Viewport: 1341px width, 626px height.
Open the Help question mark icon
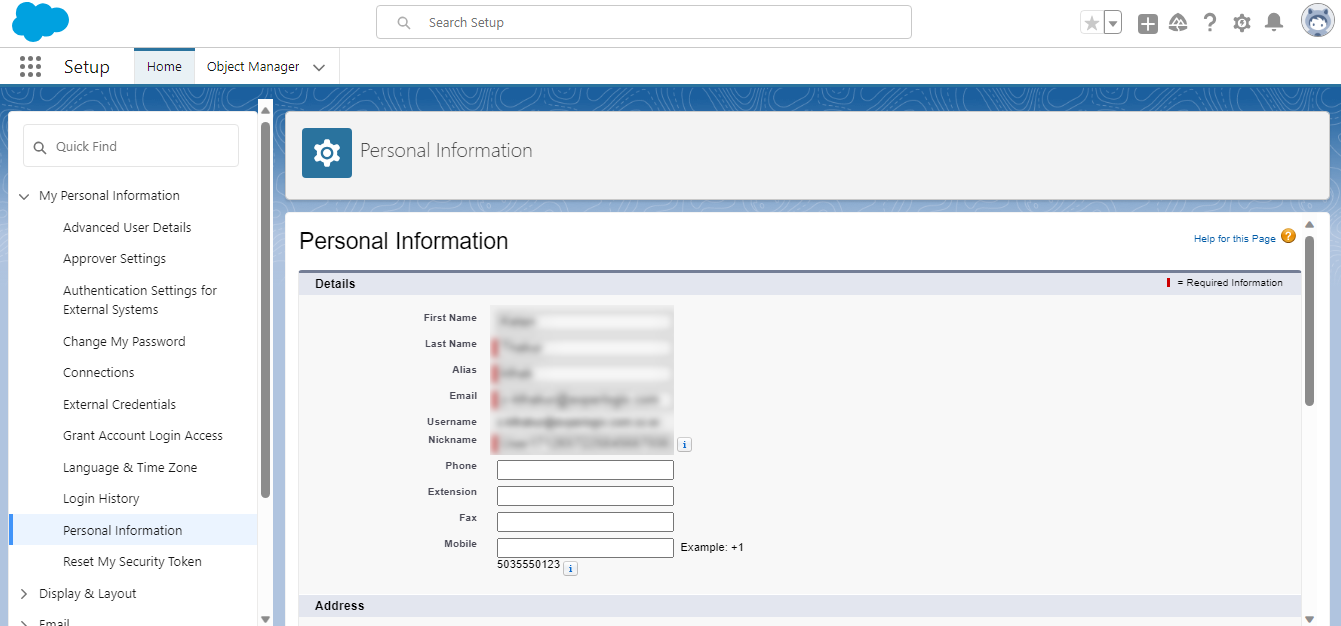tap(1210, 23)
